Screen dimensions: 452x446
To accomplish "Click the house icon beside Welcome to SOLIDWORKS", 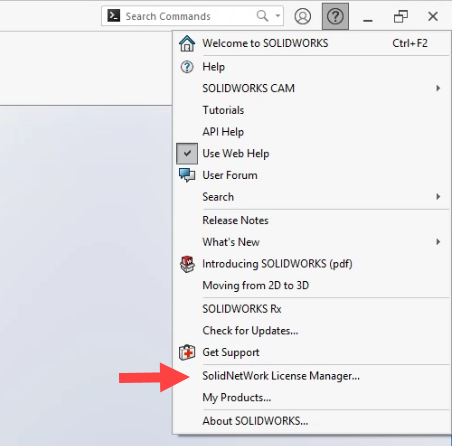I will click(187, 43).
